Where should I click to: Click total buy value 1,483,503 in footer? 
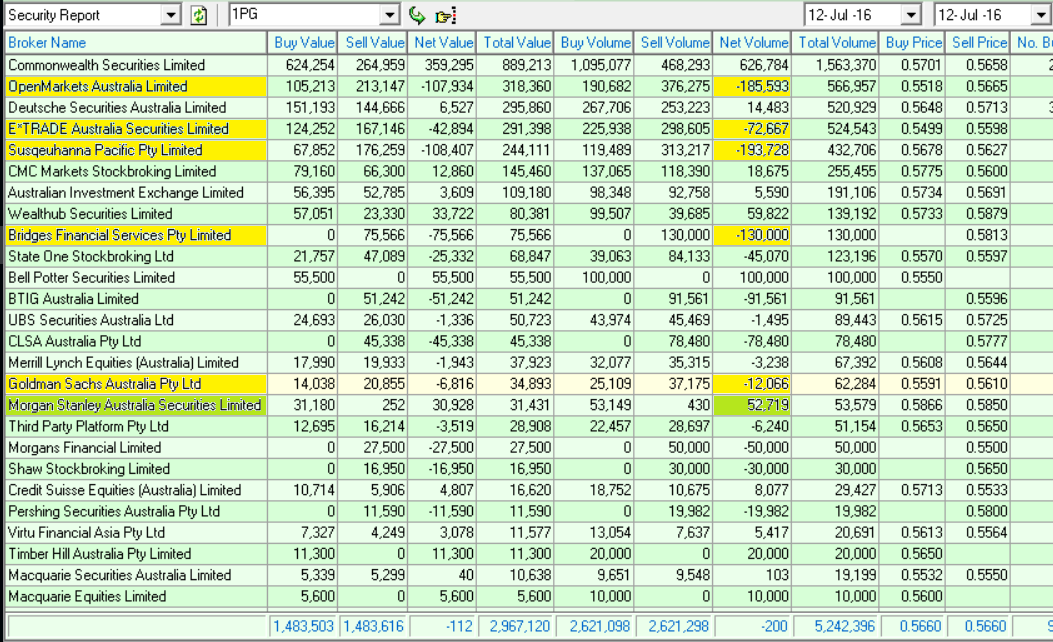click(302, 627)
